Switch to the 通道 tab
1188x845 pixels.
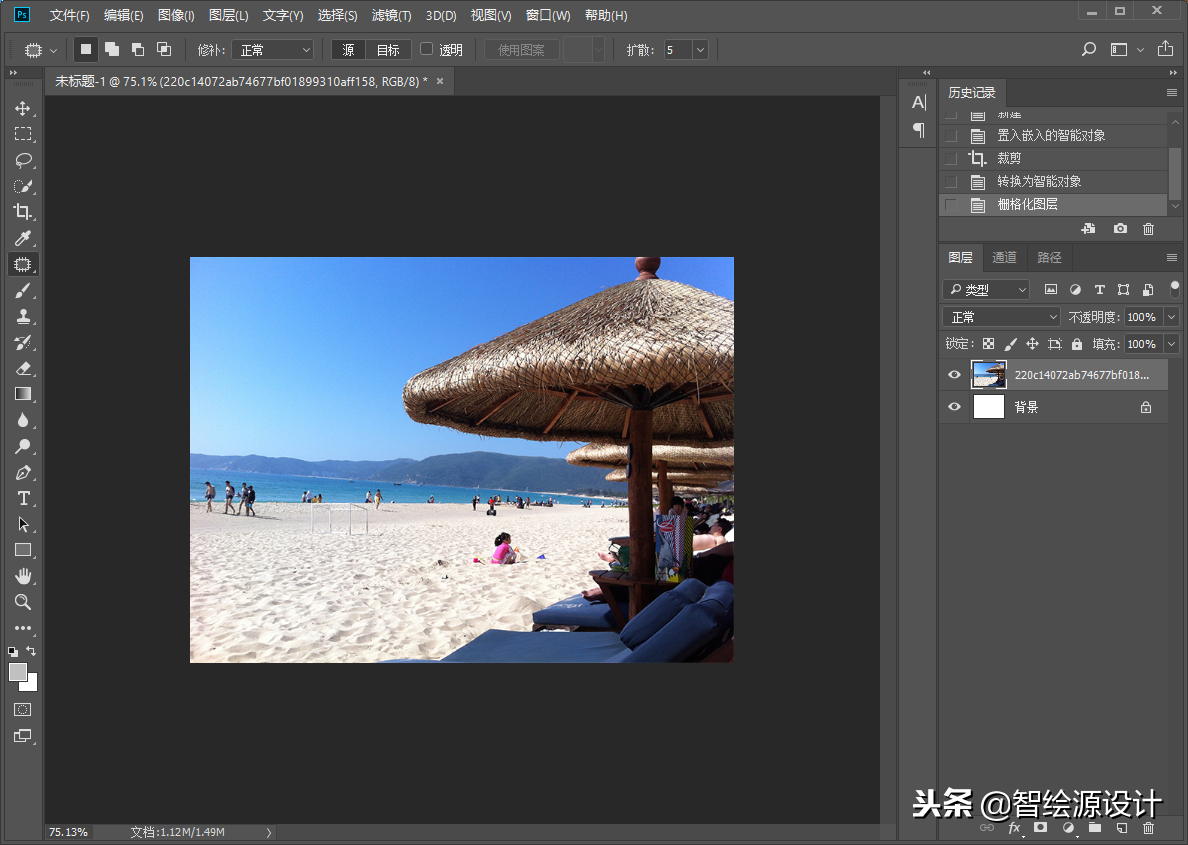[x=1004, y=258]
